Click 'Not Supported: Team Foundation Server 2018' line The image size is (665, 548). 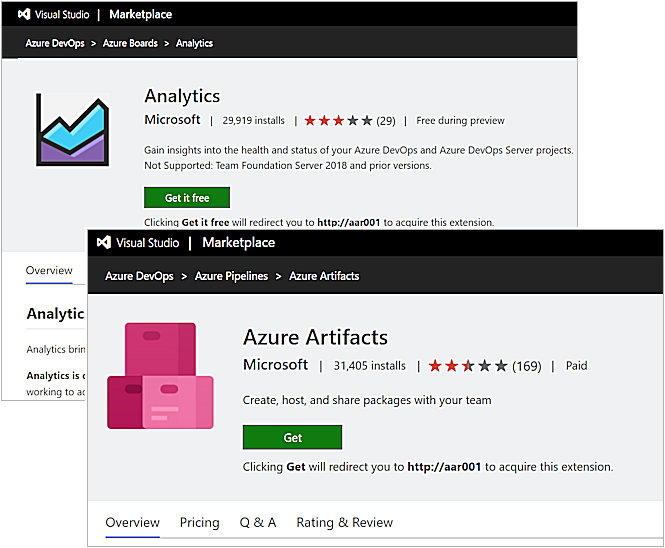pyautogui.click(x=288, y=165)
